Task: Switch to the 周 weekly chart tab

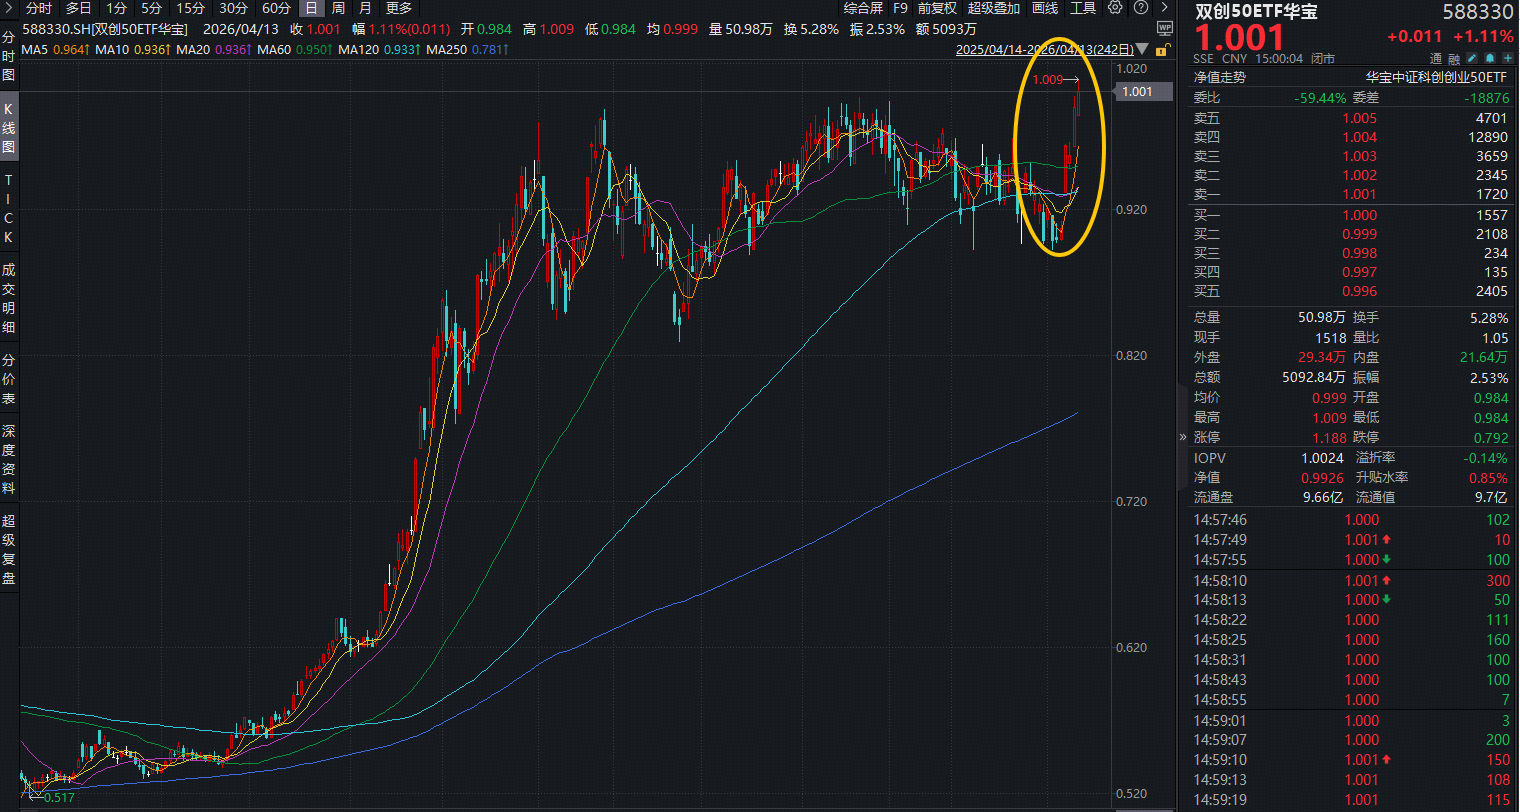Action: (x=337, y=8)
